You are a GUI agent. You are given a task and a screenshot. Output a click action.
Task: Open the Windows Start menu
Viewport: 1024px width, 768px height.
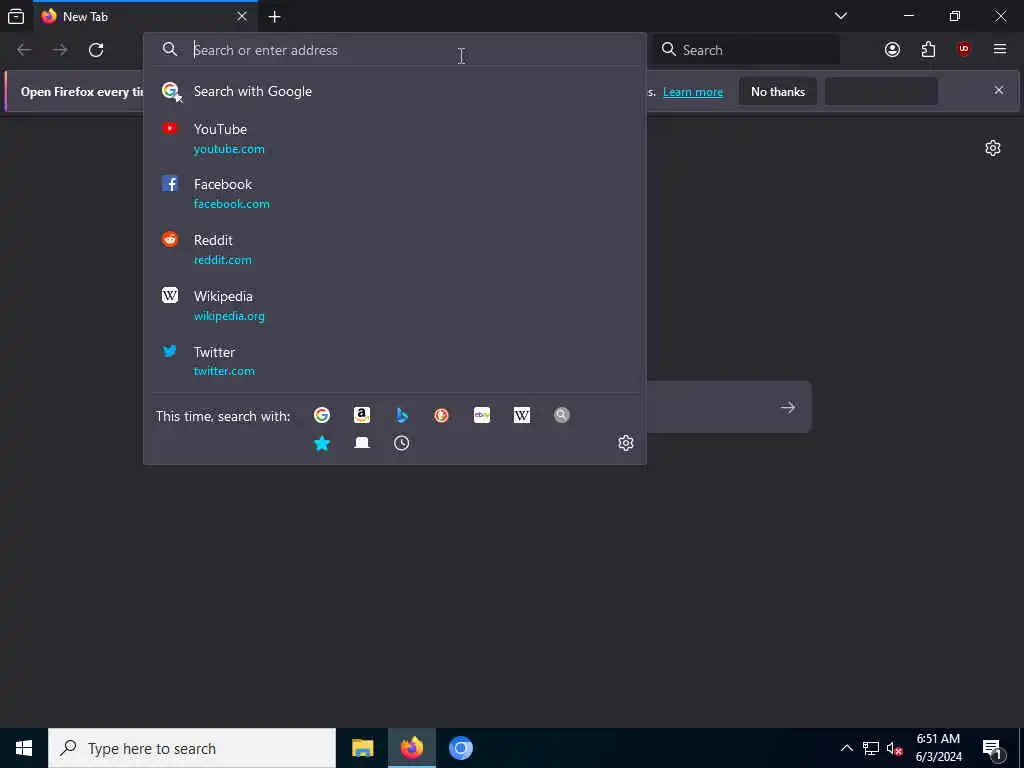pos(24,748)
